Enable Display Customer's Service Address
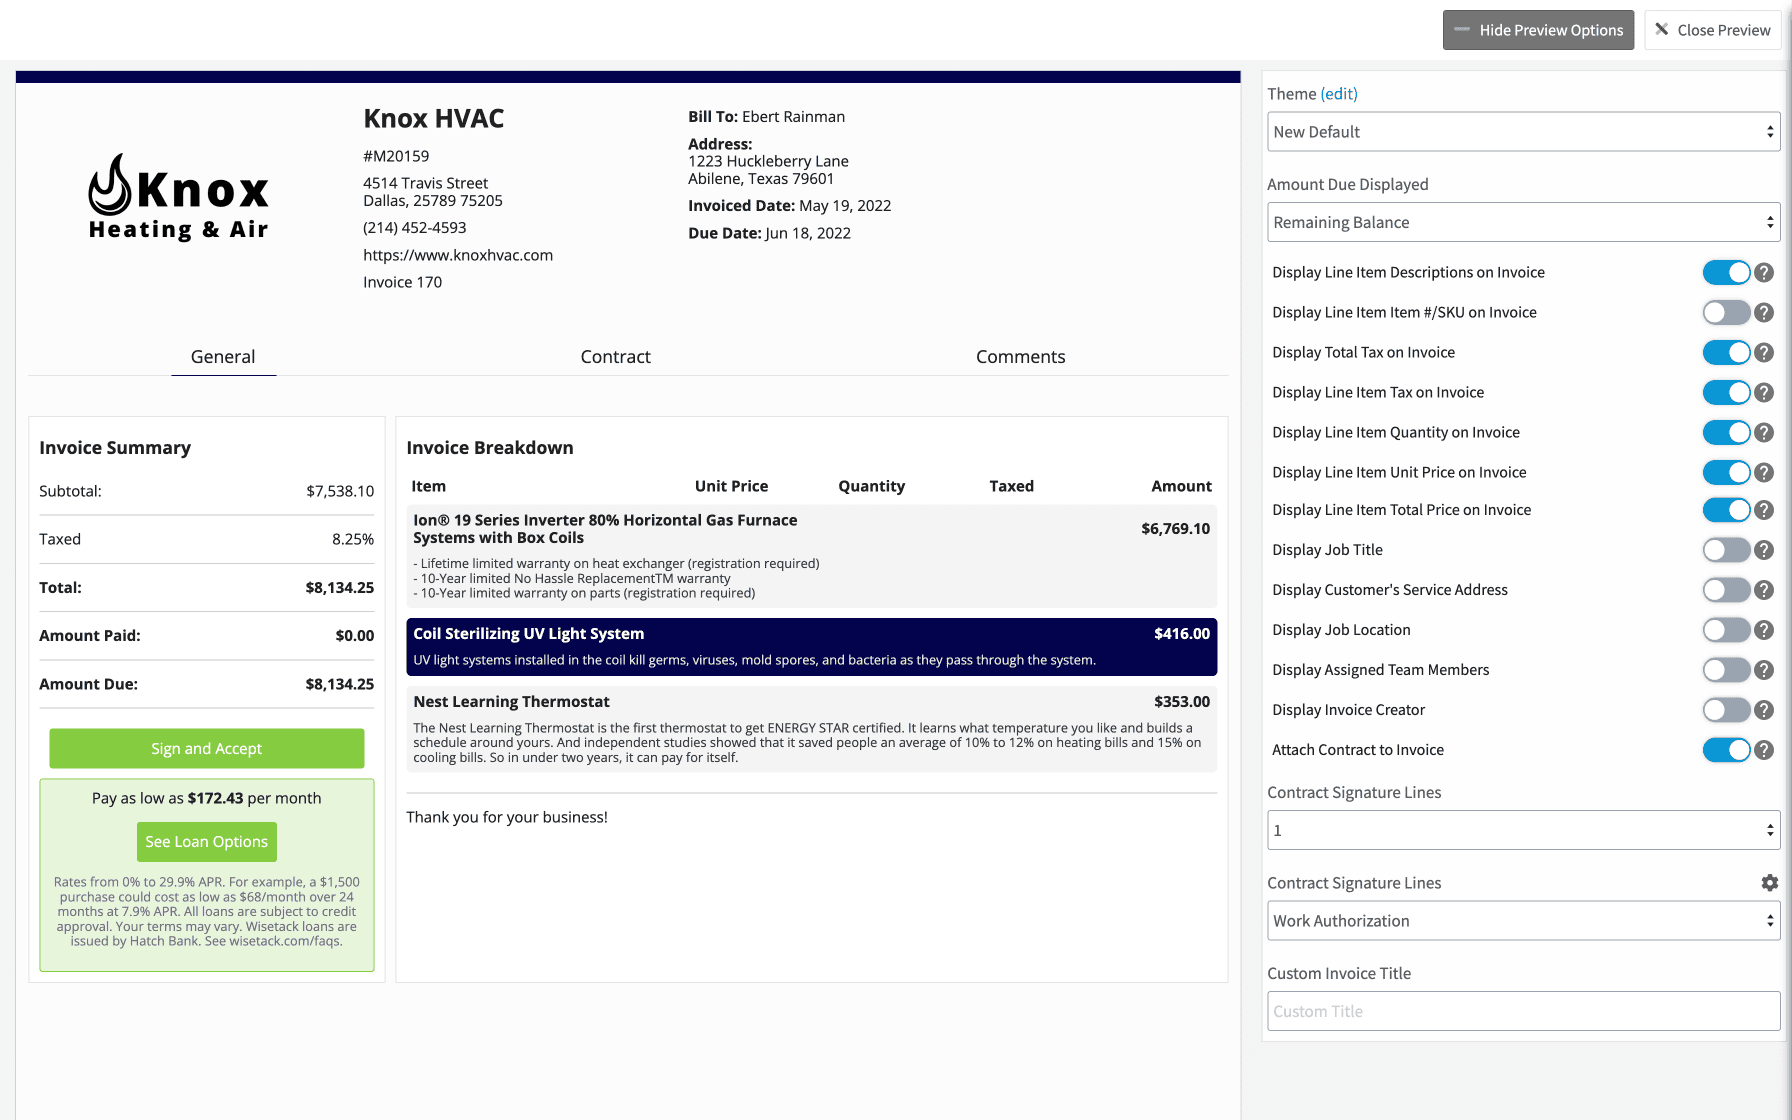Viewport: 1792px width, 1120px height. click(x=1727, y=590)
